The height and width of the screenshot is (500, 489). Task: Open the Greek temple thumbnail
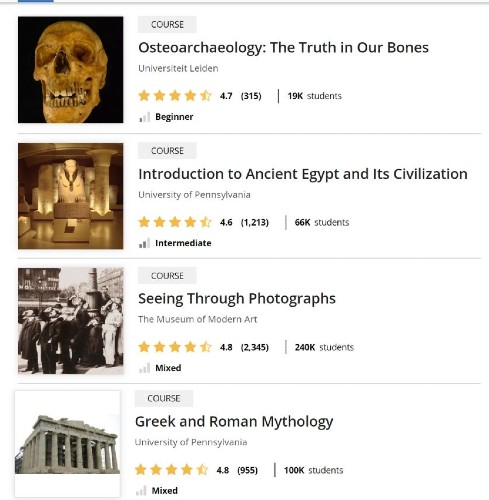(67, 444)
